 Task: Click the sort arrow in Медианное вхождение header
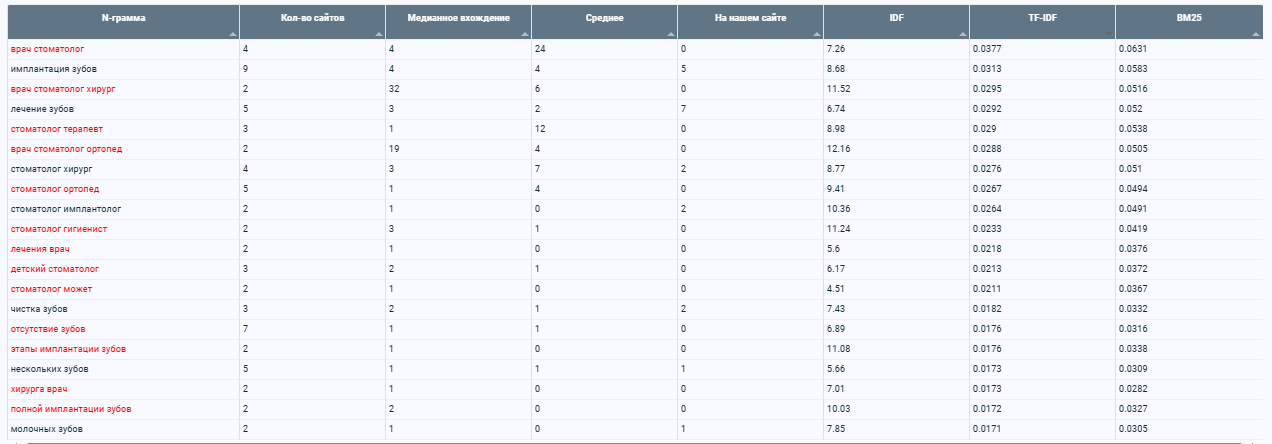(525, 34)
